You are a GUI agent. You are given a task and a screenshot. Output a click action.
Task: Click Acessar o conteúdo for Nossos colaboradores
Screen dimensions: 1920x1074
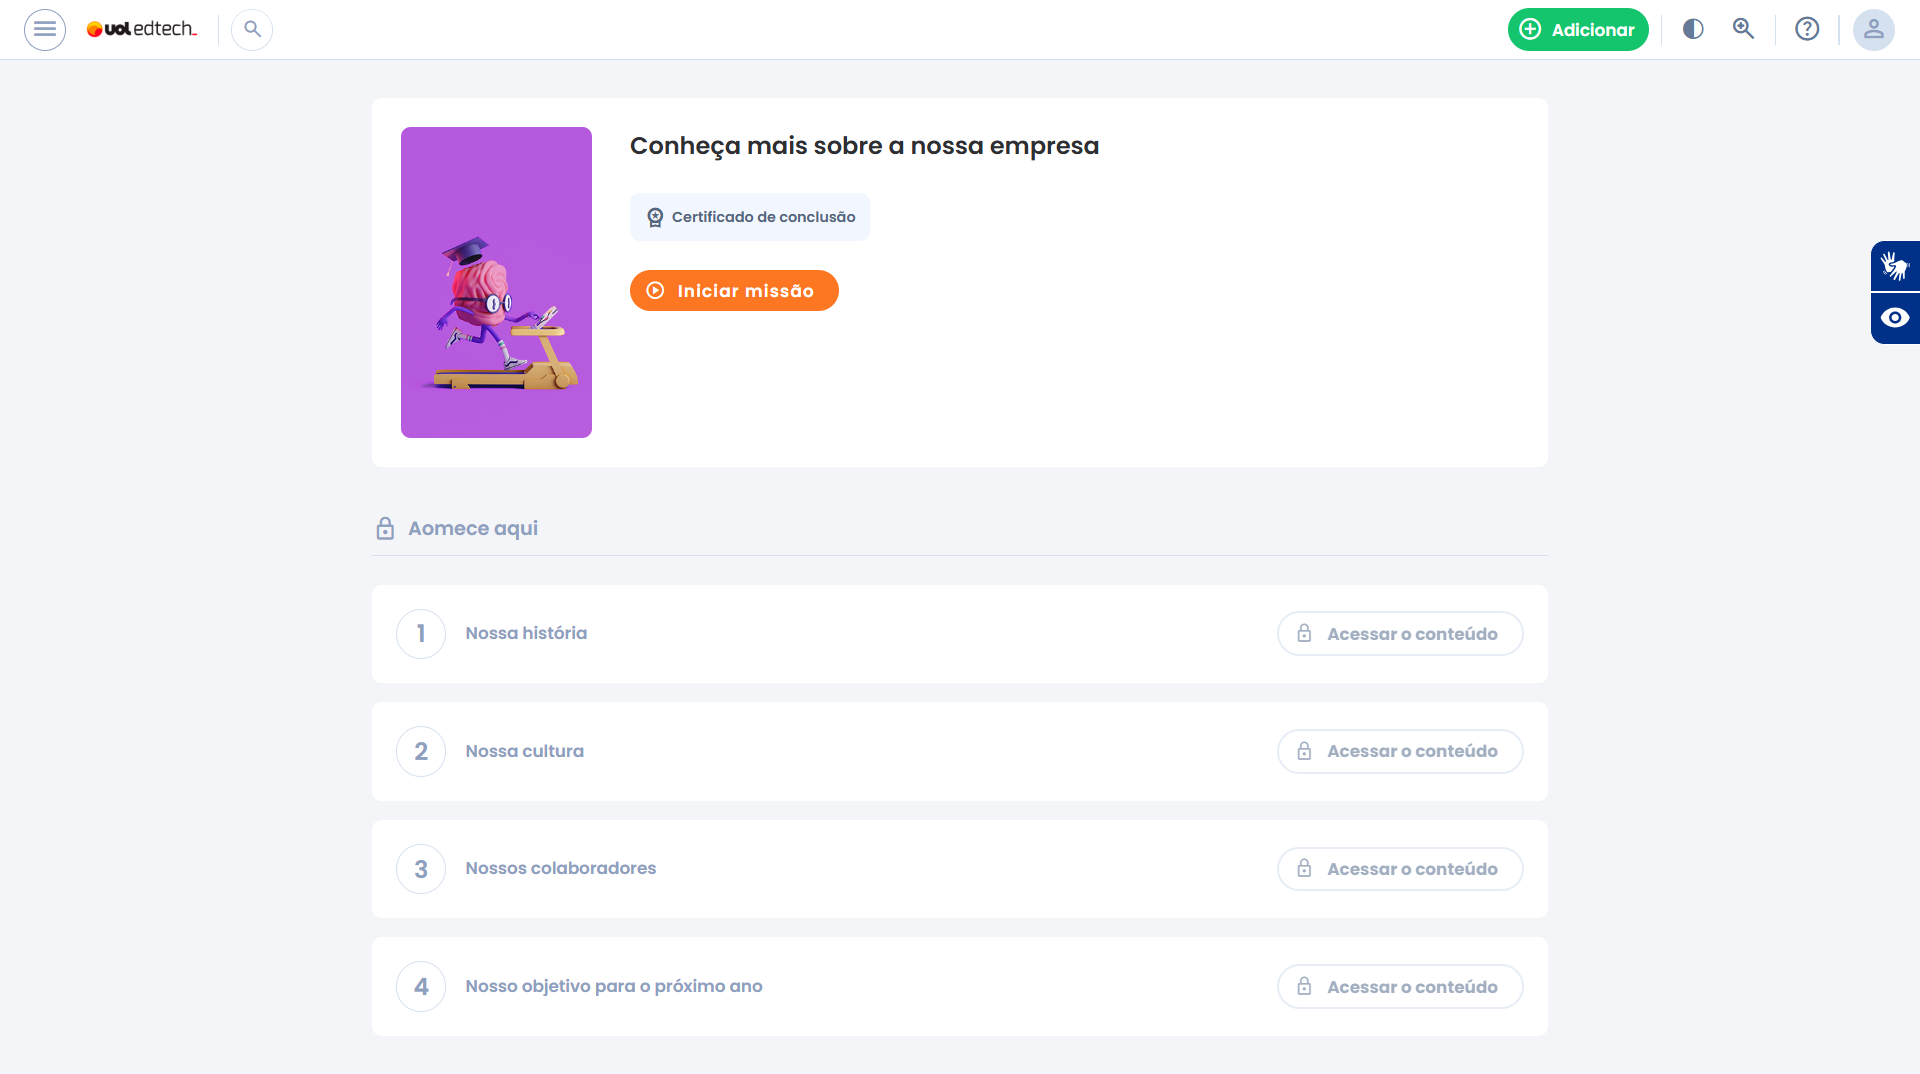(1400, 869)
